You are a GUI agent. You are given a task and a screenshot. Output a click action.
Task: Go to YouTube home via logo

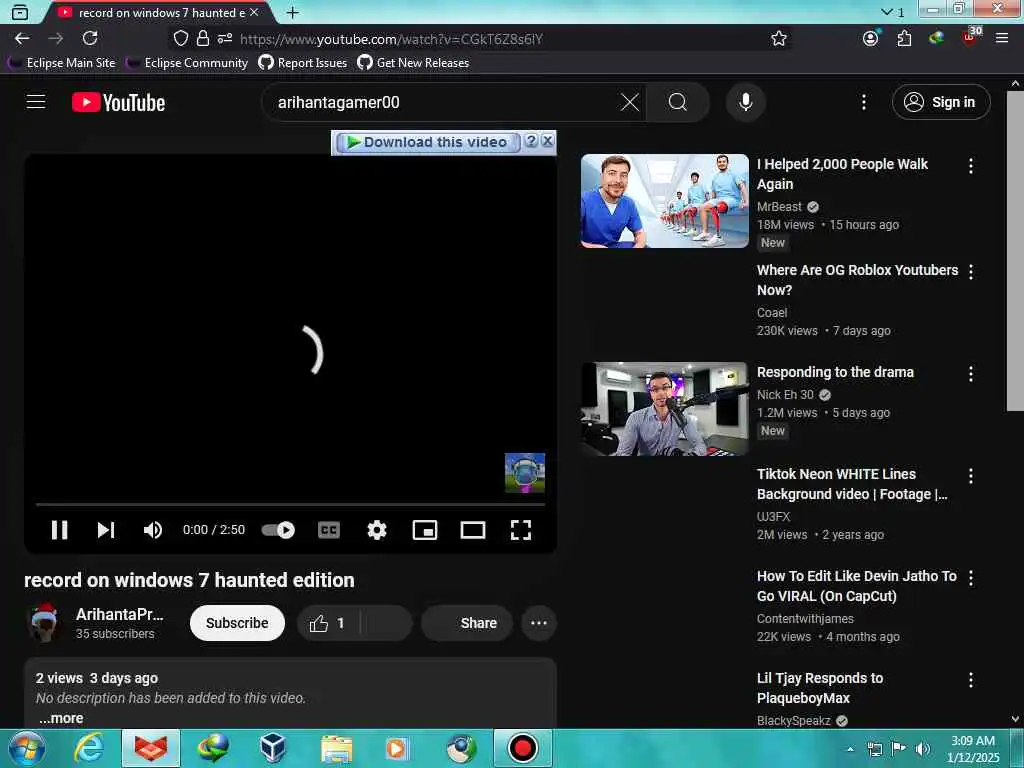(x=119, y=103)
